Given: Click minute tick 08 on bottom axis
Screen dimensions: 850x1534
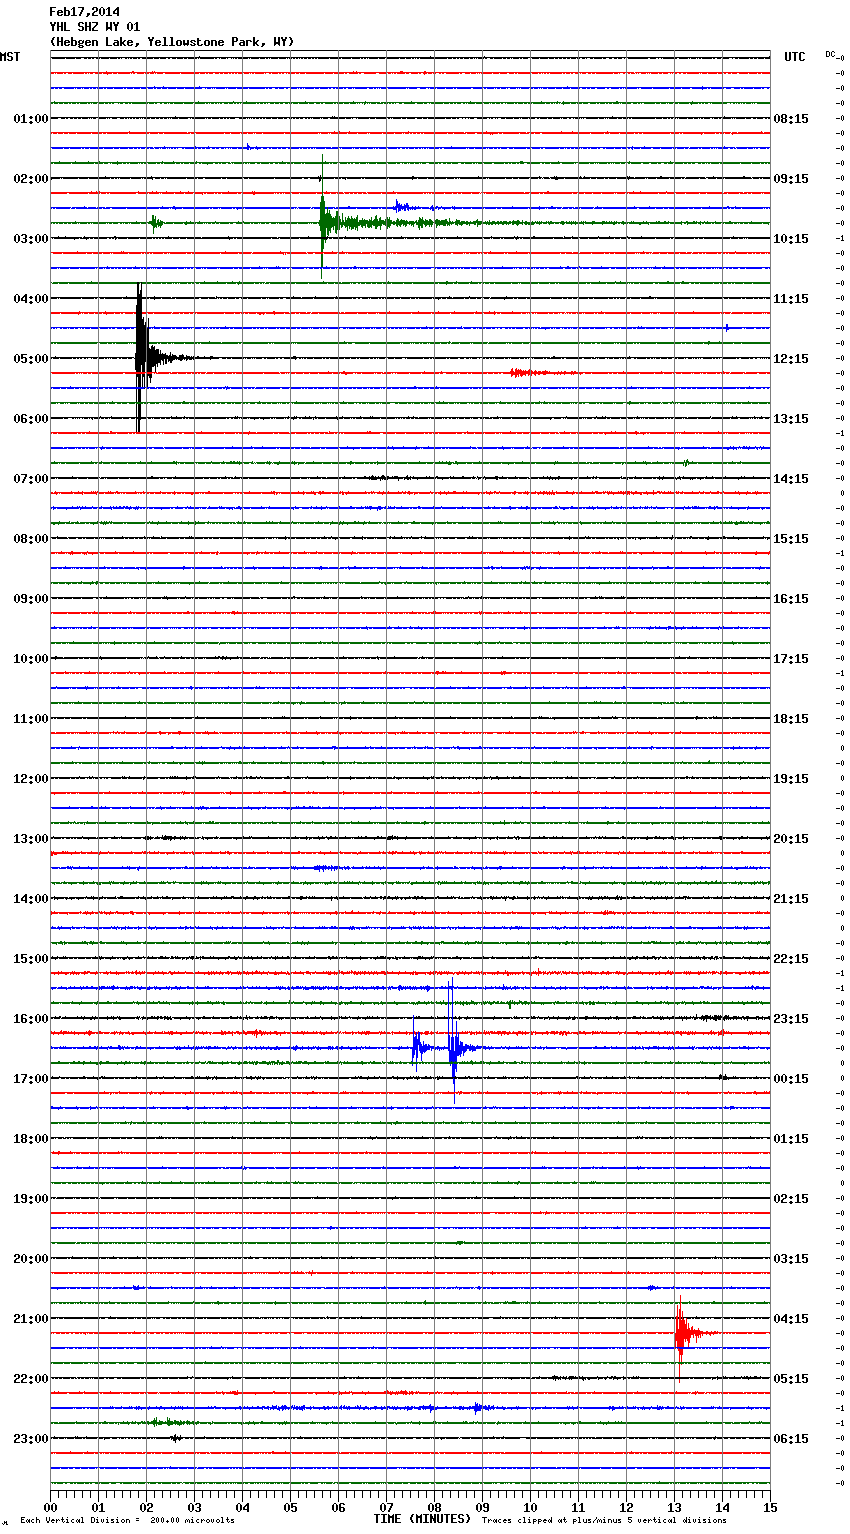Looking at the screenshot, I should [434, 1507].
